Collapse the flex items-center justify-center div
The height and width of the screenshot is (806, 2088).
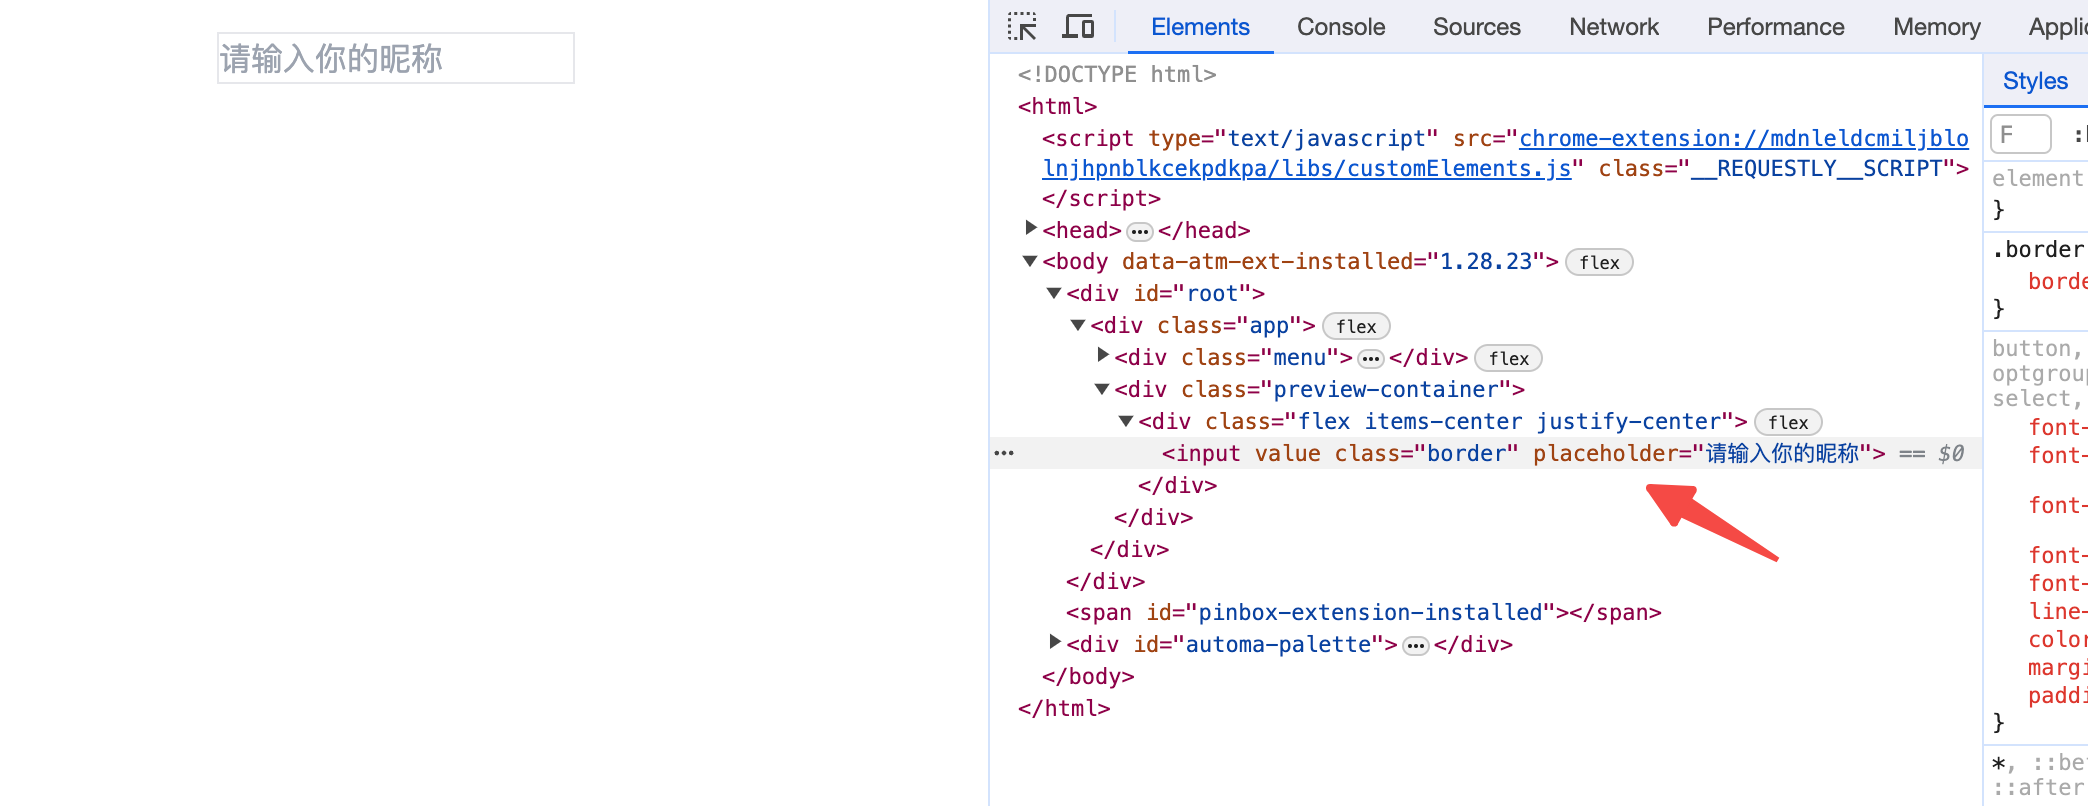pyautogui.click(x=1126, y=421)
